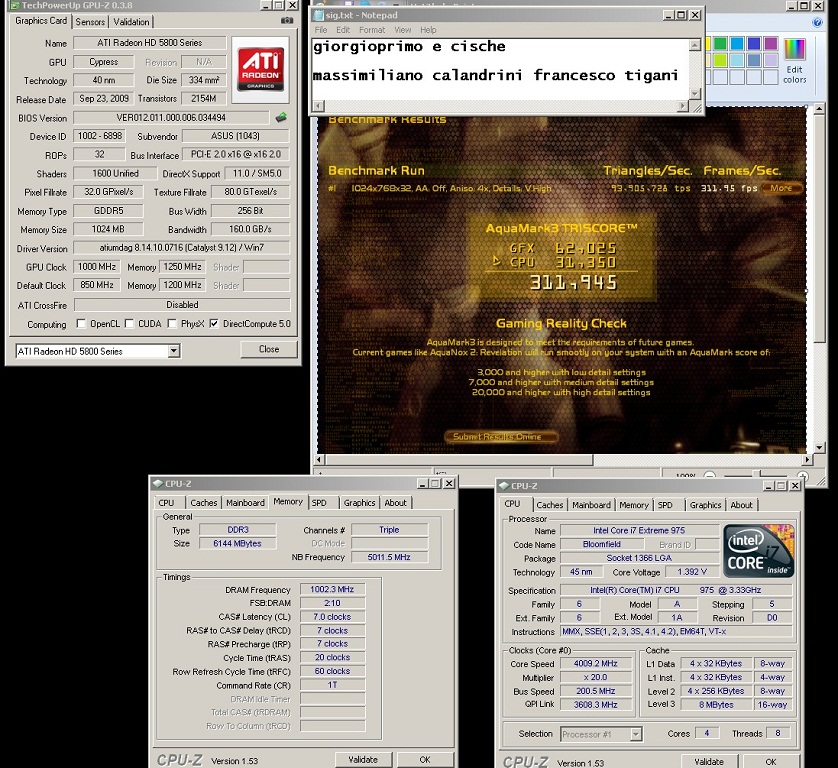Click the Driver Version value in GPU-Z

point(182,248)
